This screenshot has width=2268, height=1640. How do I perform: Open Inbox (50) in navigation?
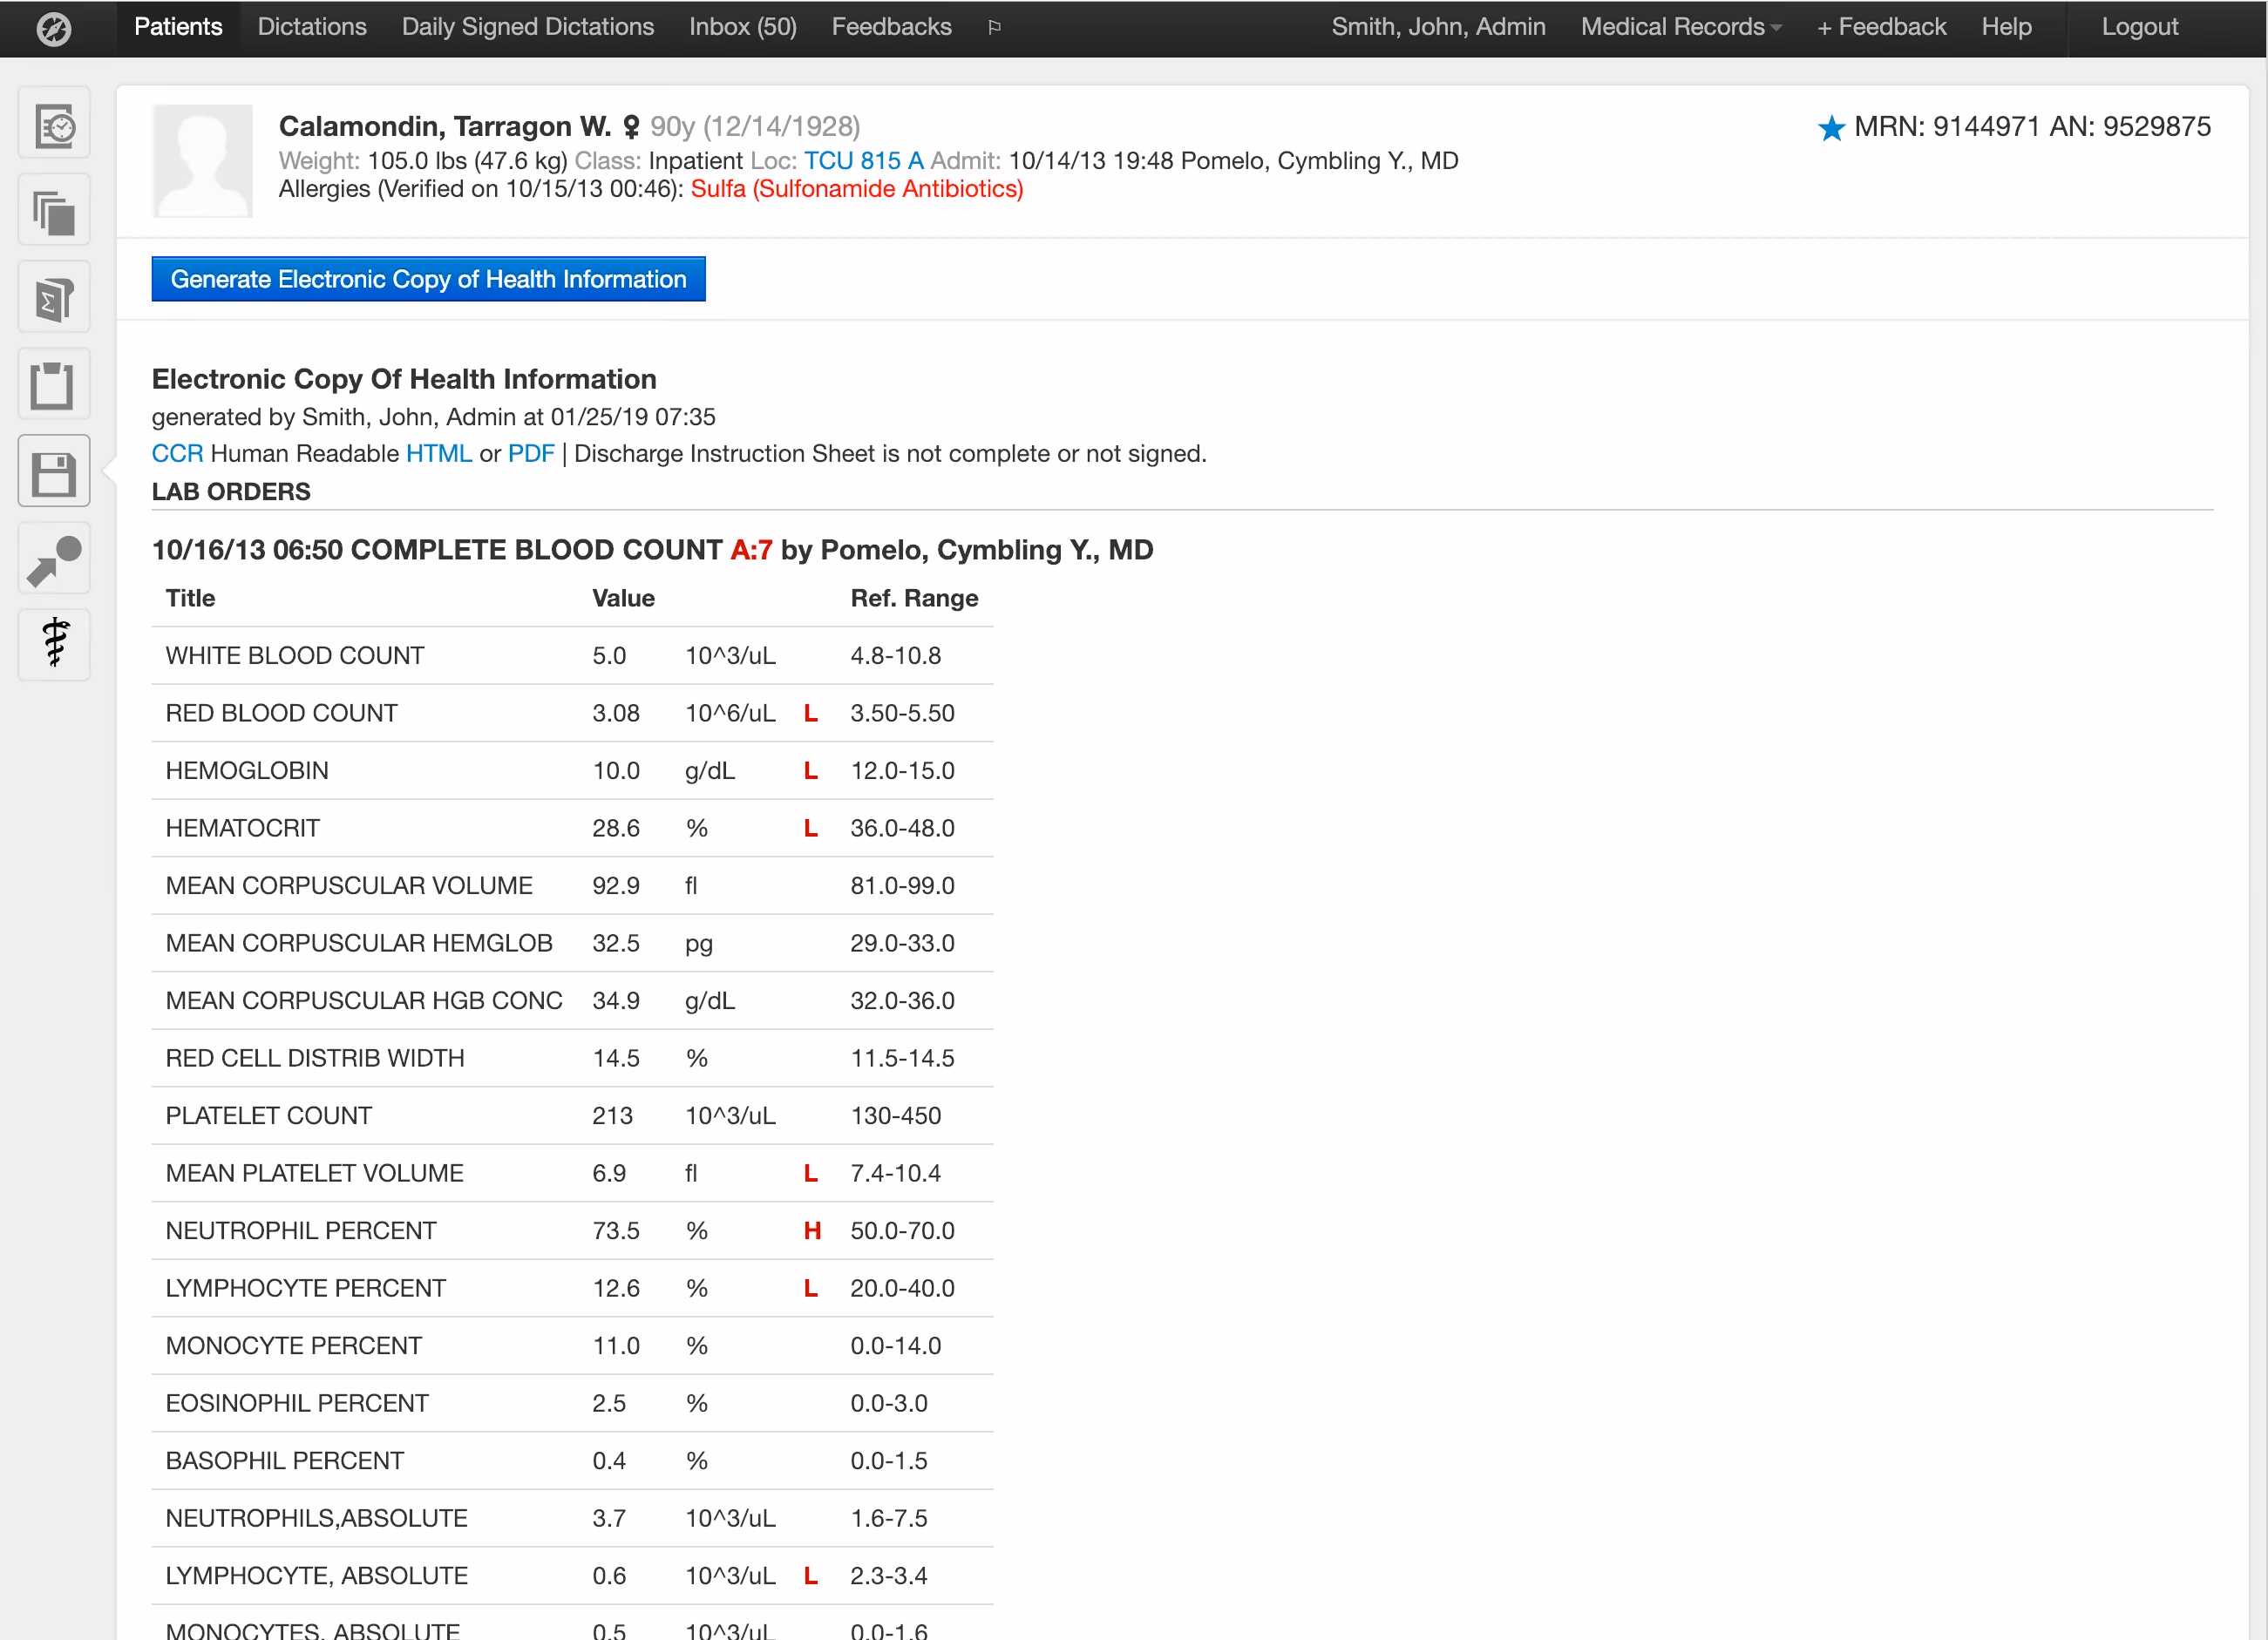pyautogui.click(x=742, y=27)
